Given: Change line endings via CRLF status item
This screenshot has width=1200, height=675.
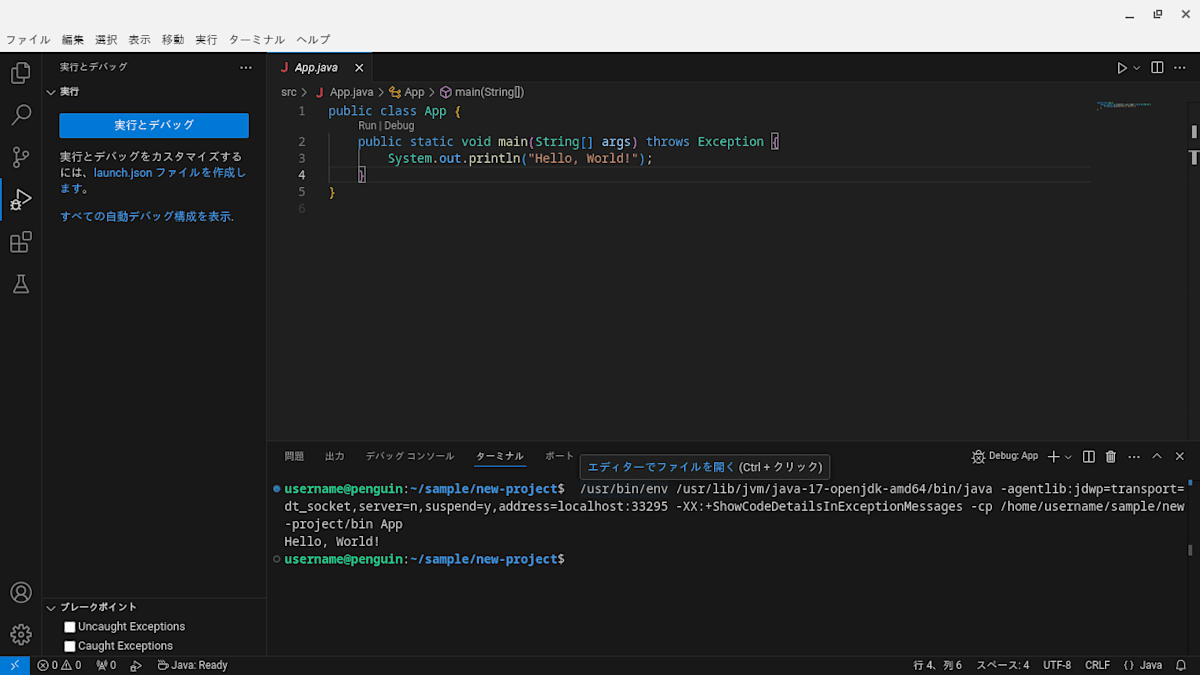Looking at the screenshot, I should coord(1097,665).
